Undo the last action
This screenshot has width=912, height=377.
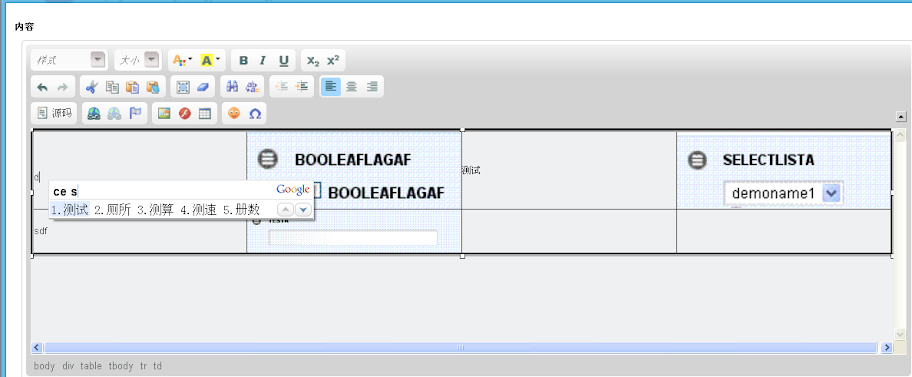pos(42,87)
